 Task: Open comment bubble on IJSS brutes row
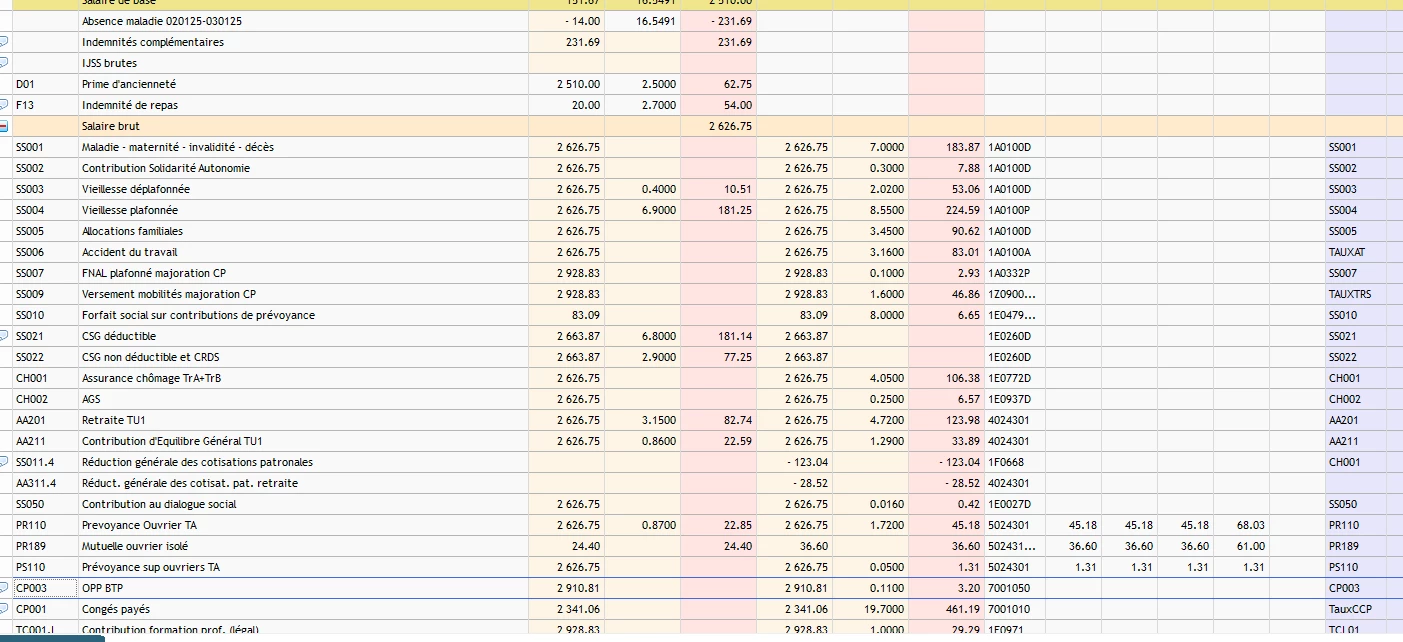pos(4,63)
